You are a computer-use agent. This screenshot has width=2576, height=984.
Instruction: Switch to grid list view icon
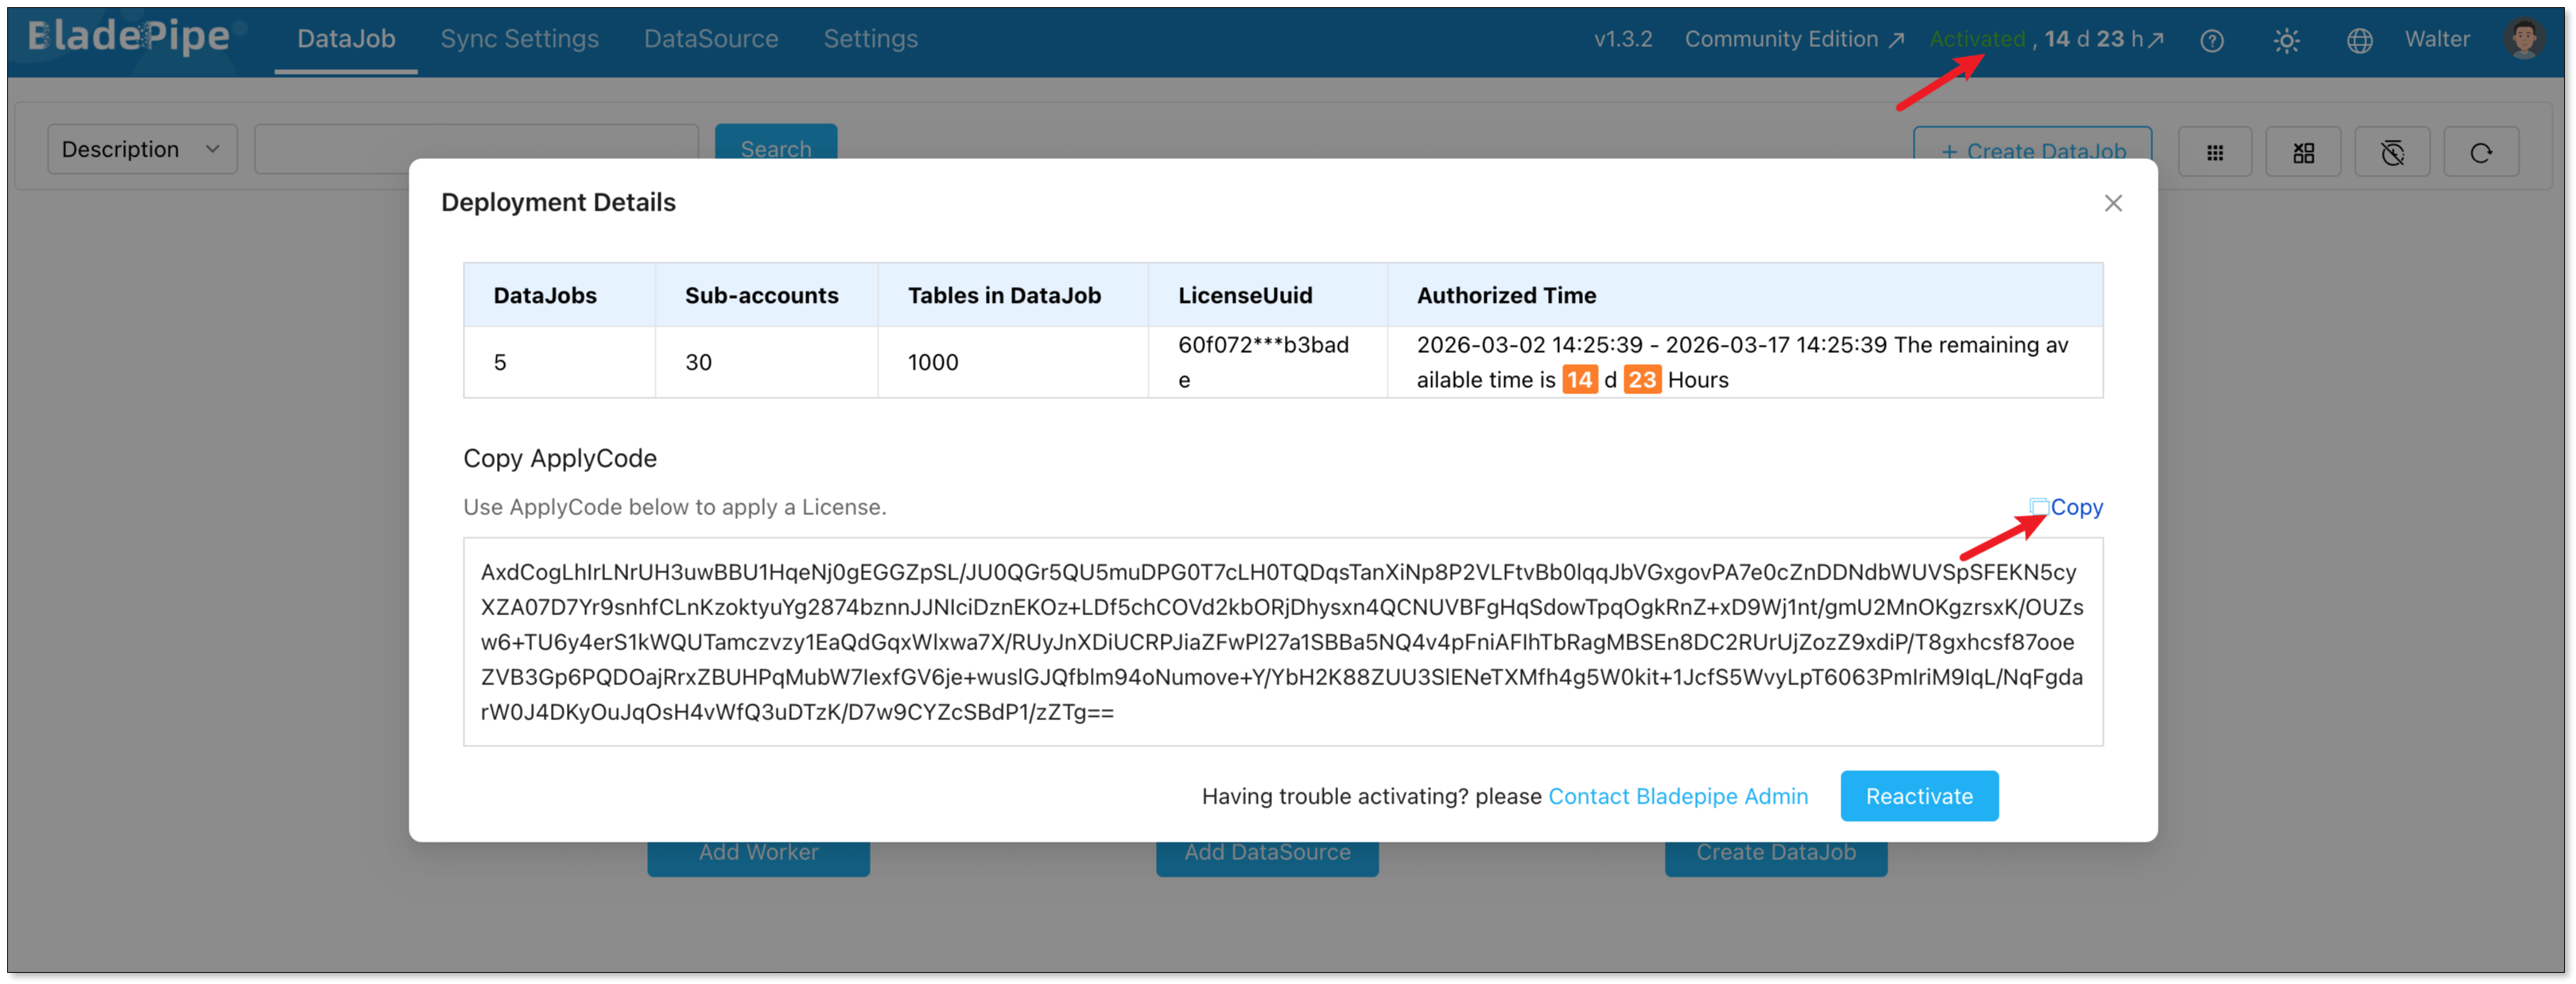coord(2214,153)
